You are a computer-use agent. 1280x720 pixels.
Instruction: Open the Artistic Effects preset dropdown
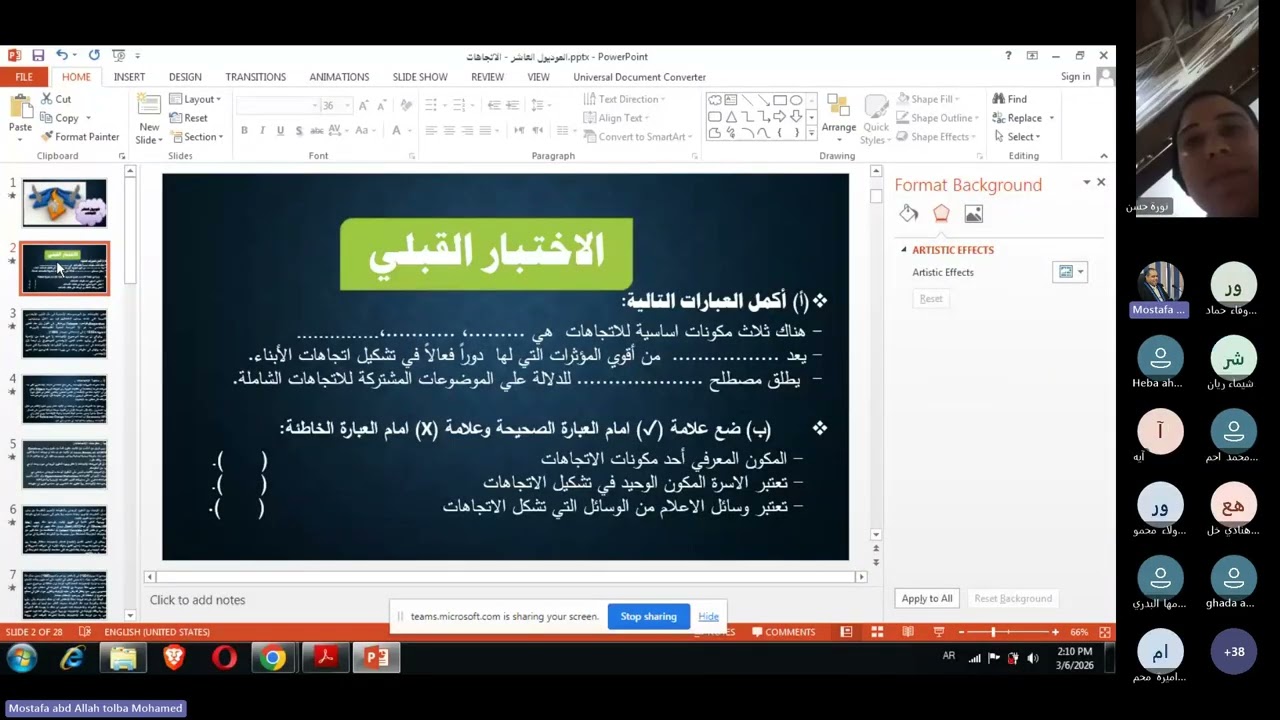pyautogui.click(x=1070, y=272)
